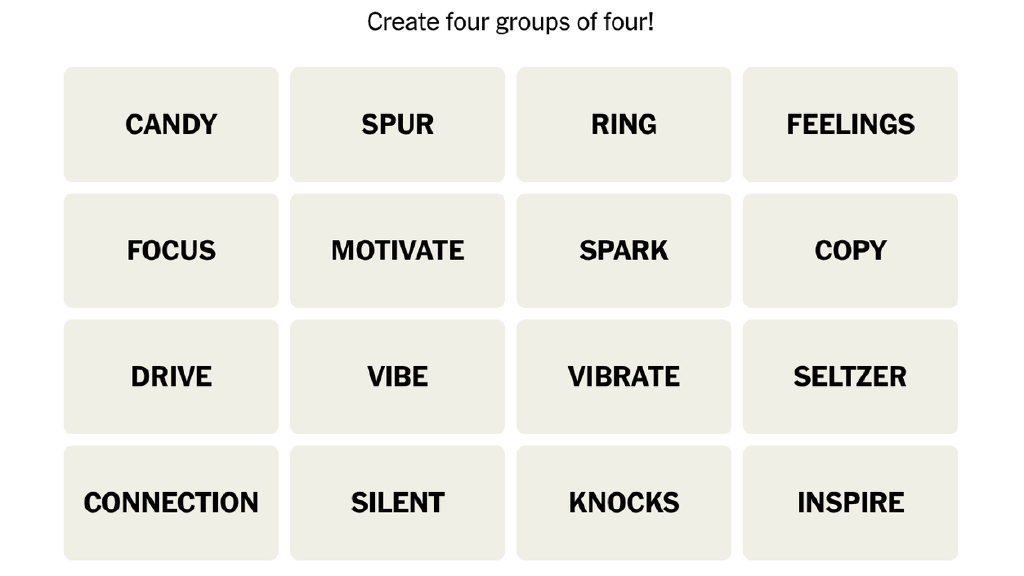The height and width of the screenshot is (576, 1024).
Task: Pick the SPUR tile
Action: pyautogui.click(x=397, y=124)
